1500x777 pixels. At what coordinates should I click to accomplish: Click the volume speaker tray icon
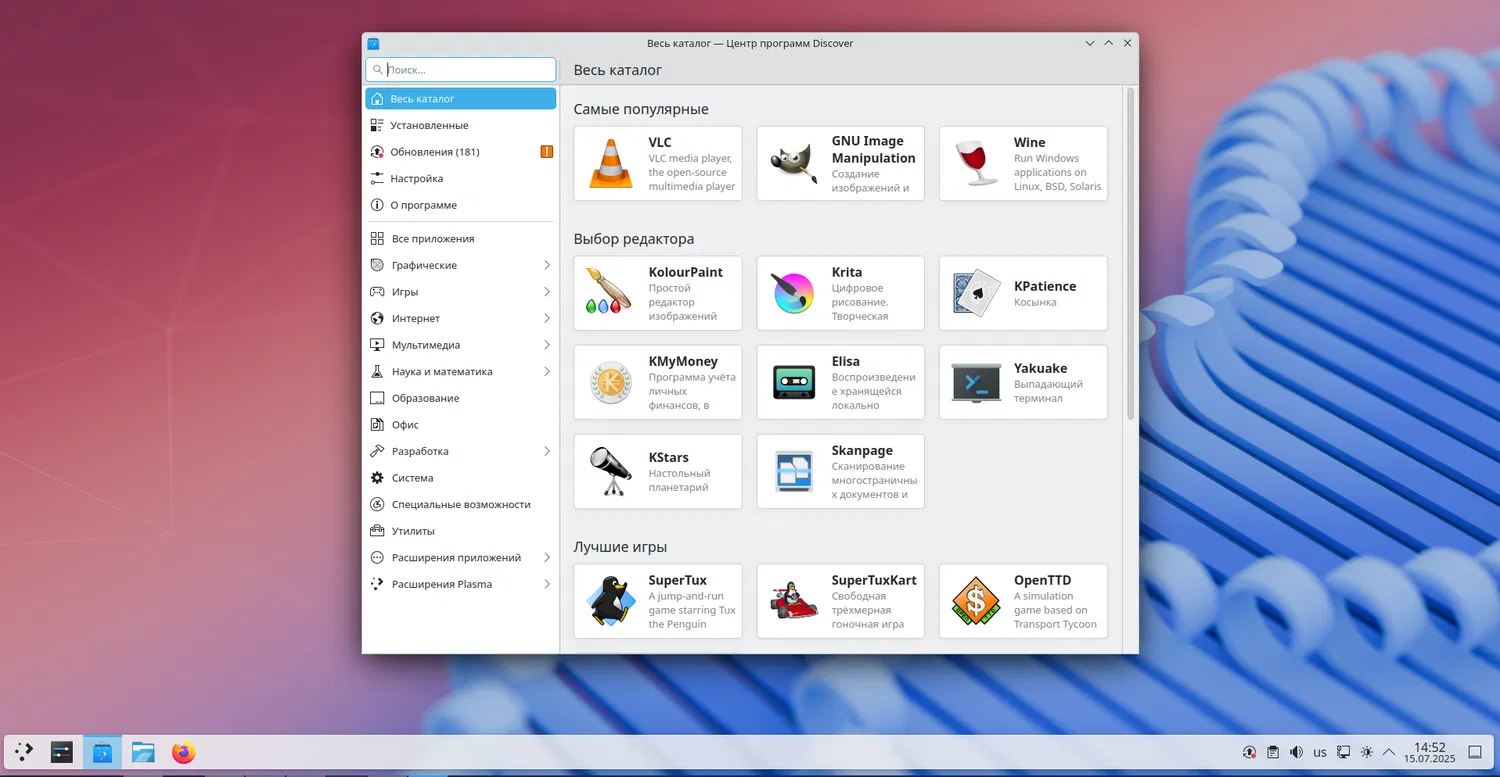[x=1296, y=752]
